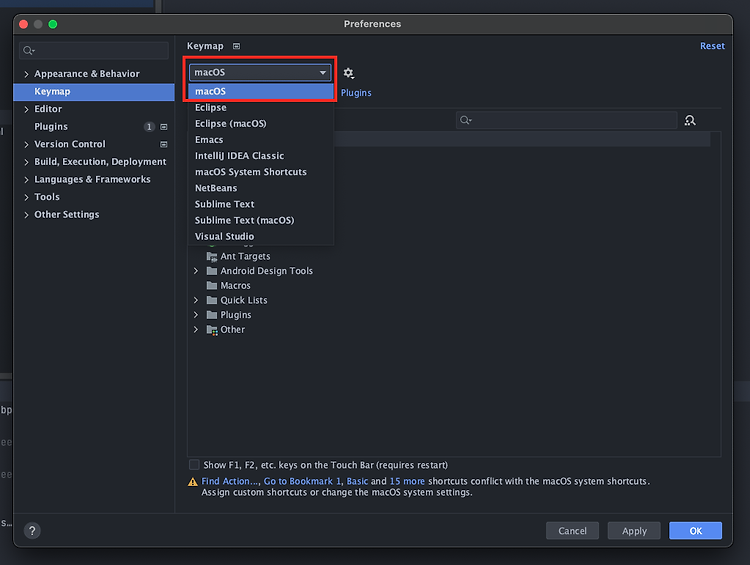
Task: Focus the keymap actions search field
Action: pos(566,120)
